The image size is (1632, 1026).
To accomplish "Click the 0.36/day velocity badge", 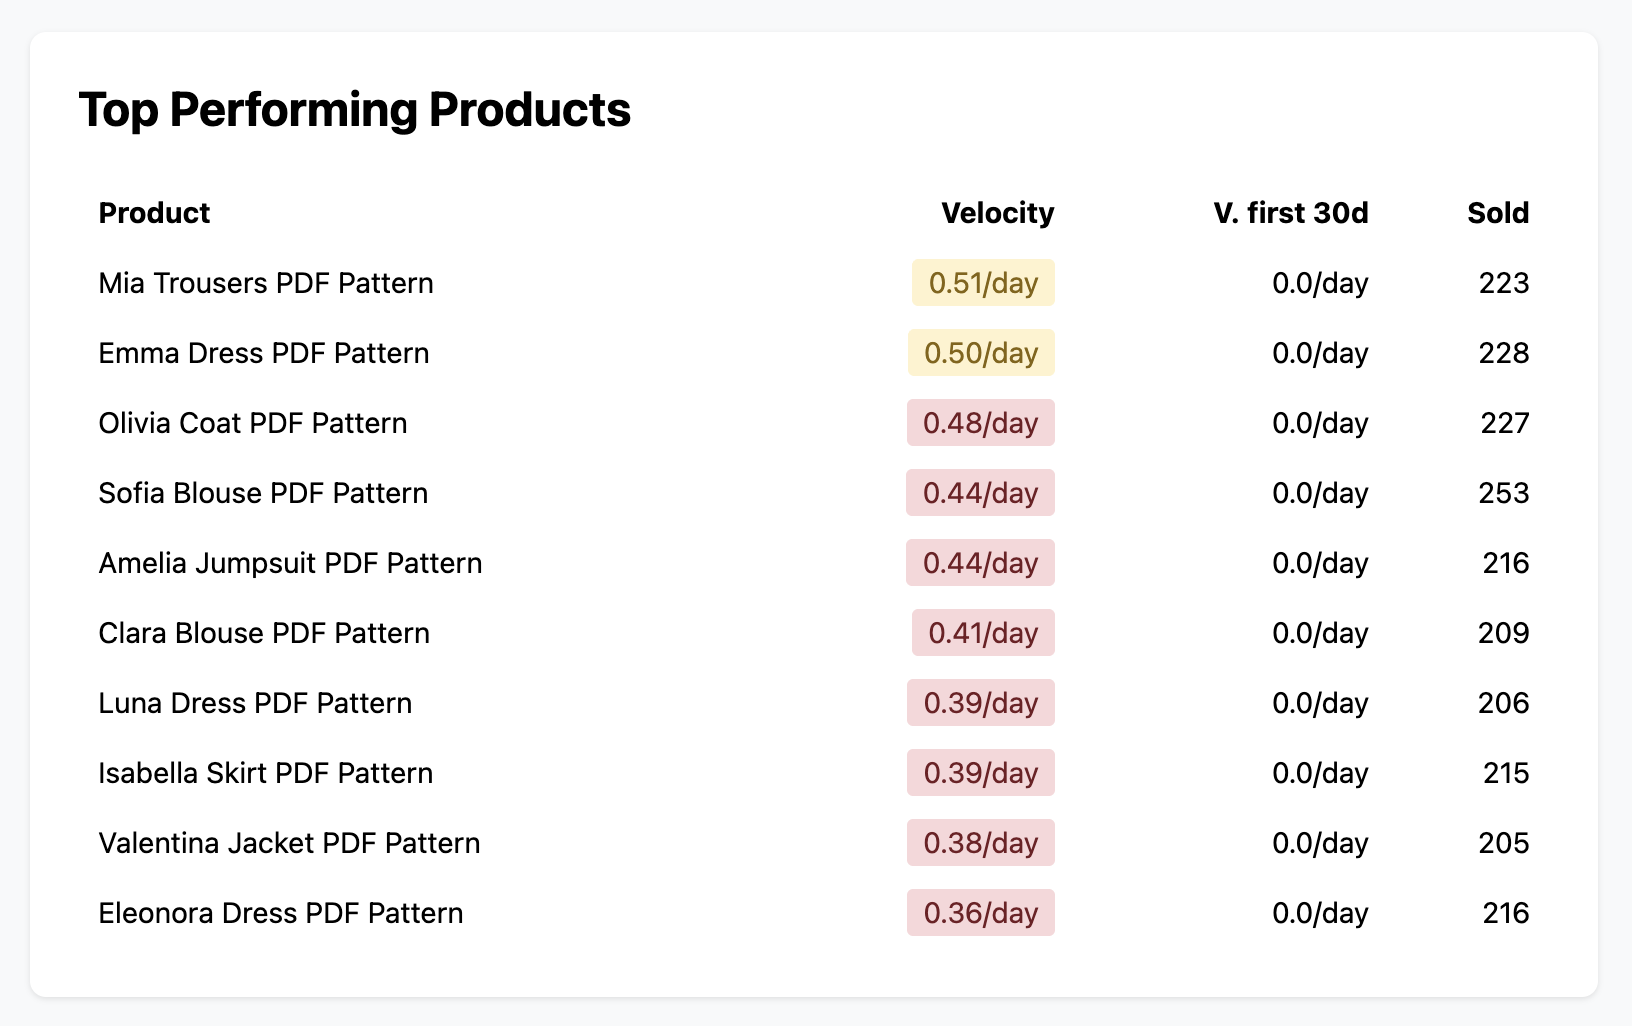I will [x=980, y=913].
